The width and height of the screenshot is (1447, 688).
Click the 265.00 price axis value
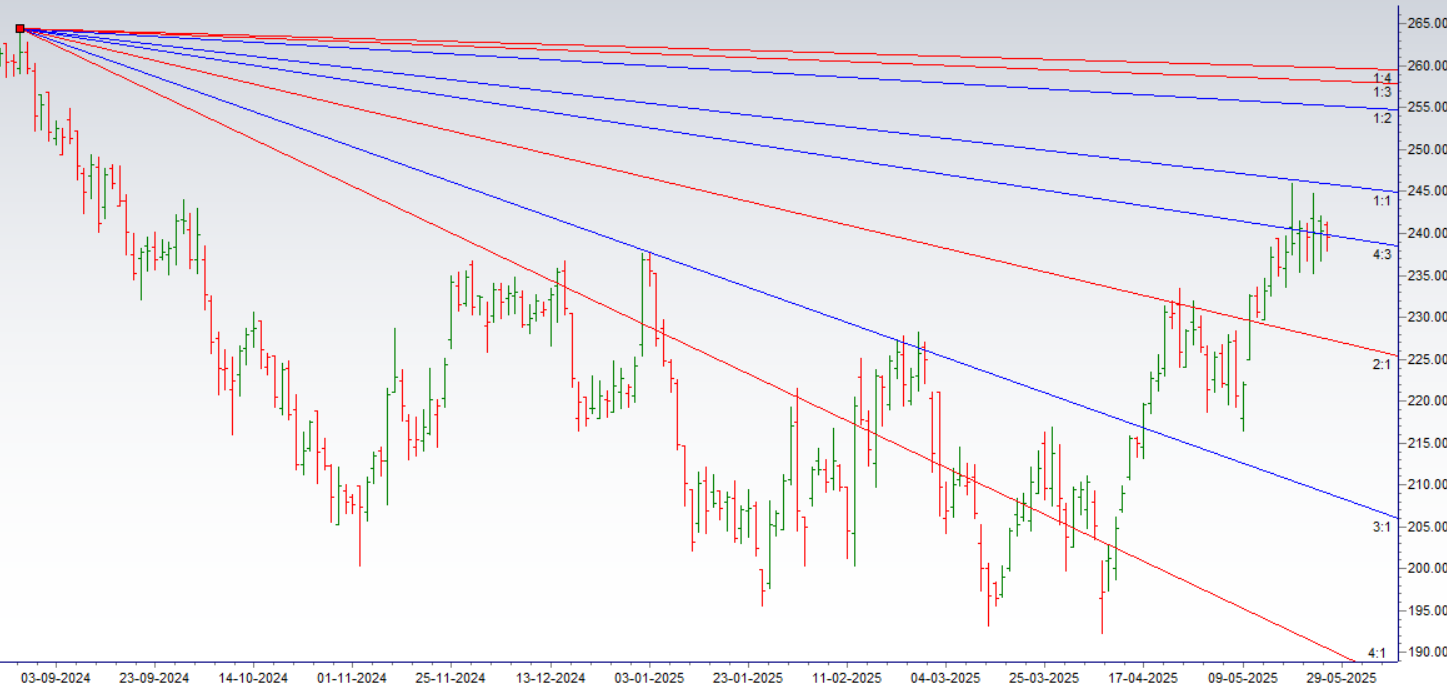[x=1427, y=23]
